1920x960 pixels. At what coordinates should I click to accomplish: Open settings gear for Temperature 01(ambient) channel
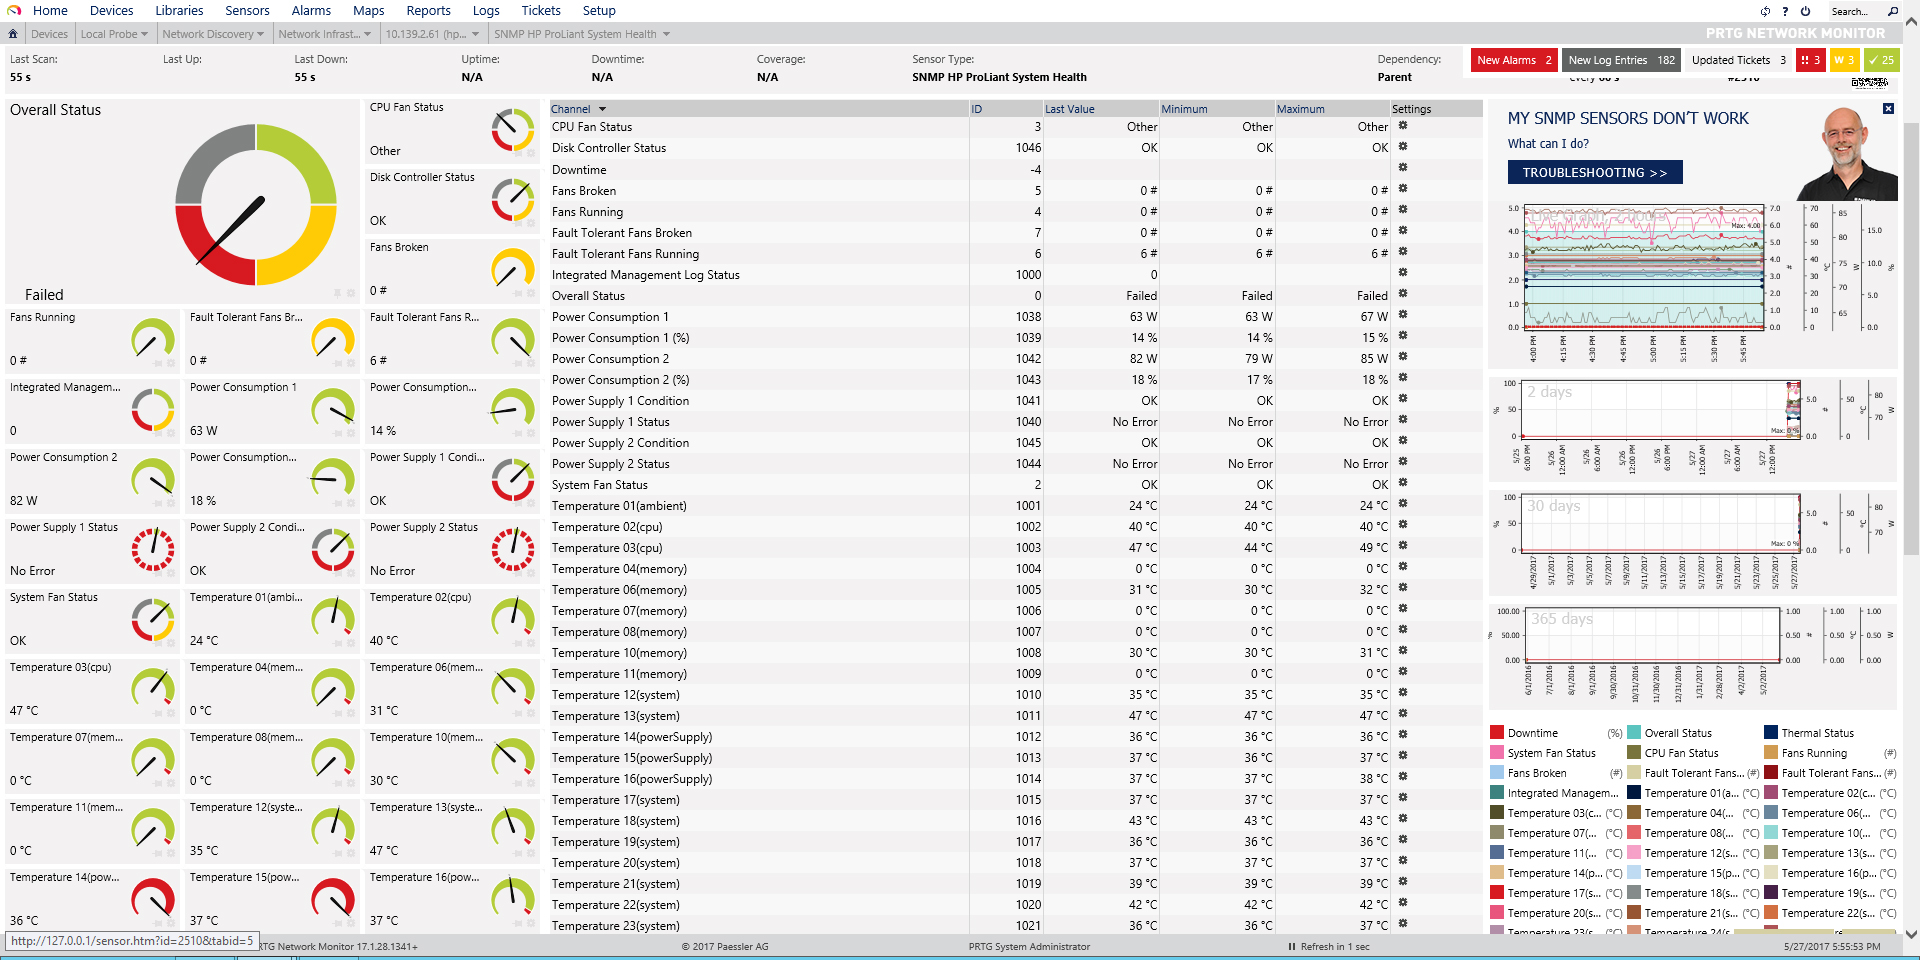[x=1403, y=504]
